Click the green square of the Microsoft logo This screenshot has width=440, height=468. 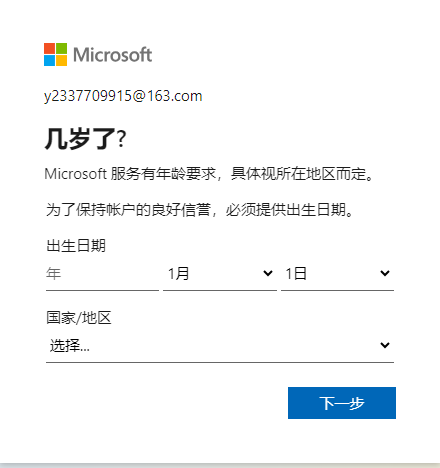(x=61, y=48)
